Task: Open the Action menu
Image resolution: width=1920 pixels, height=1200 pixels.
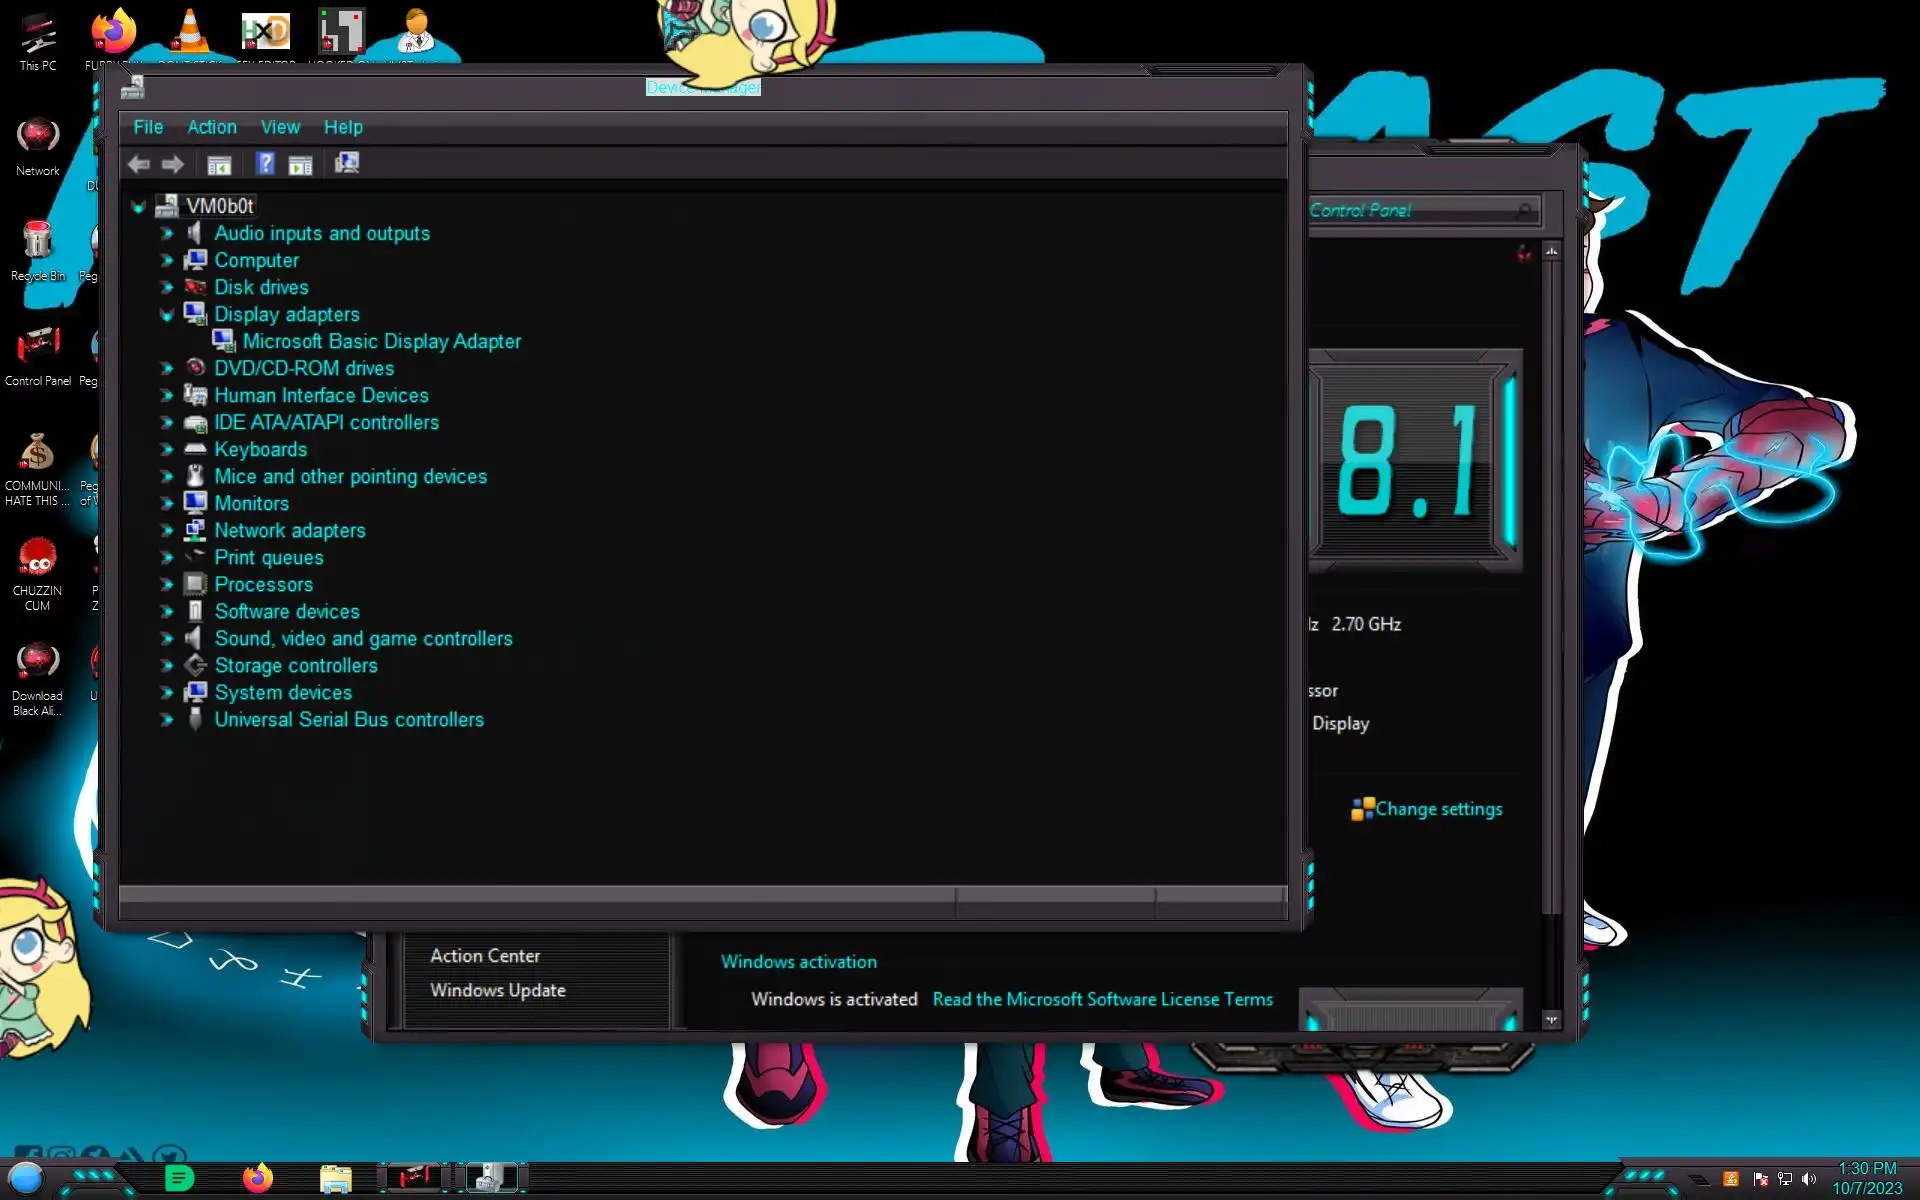Action: [x=212, y=127]
